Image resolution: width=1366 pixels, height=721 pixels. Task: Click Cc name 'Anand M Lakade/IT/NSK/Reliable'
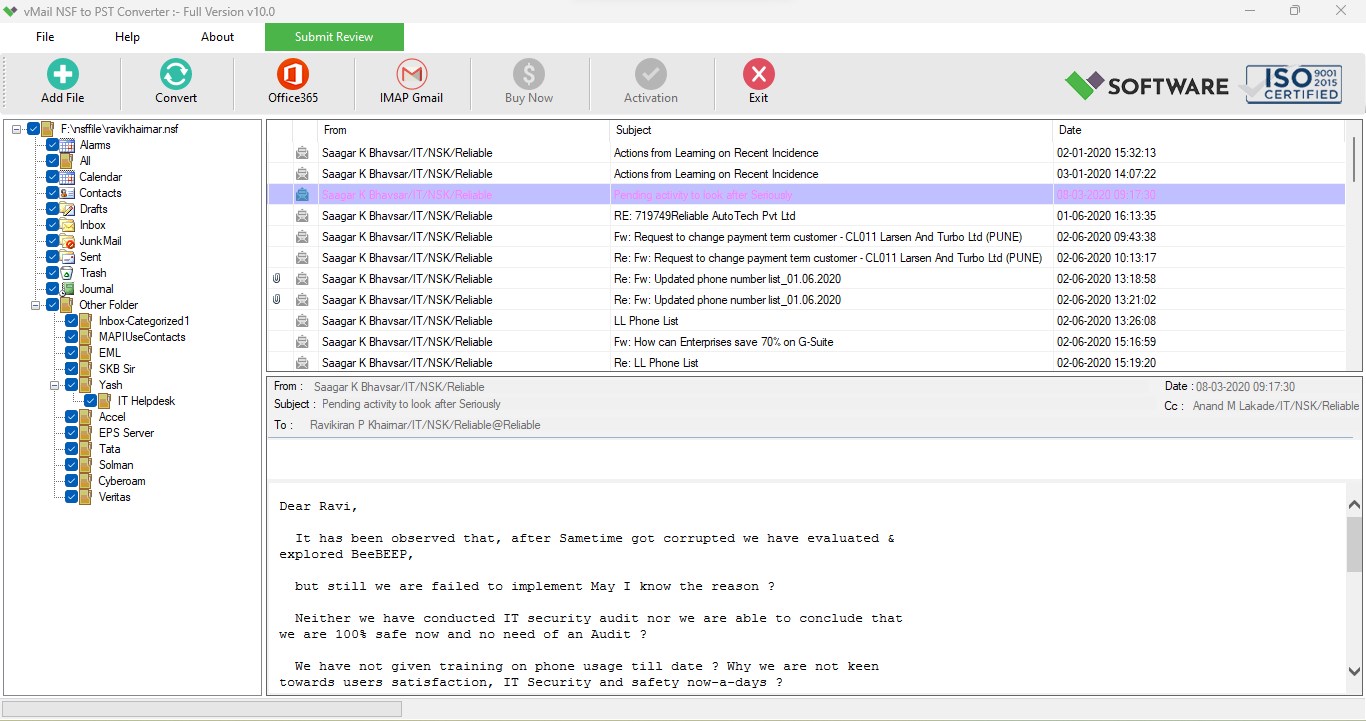[1276, 406]
